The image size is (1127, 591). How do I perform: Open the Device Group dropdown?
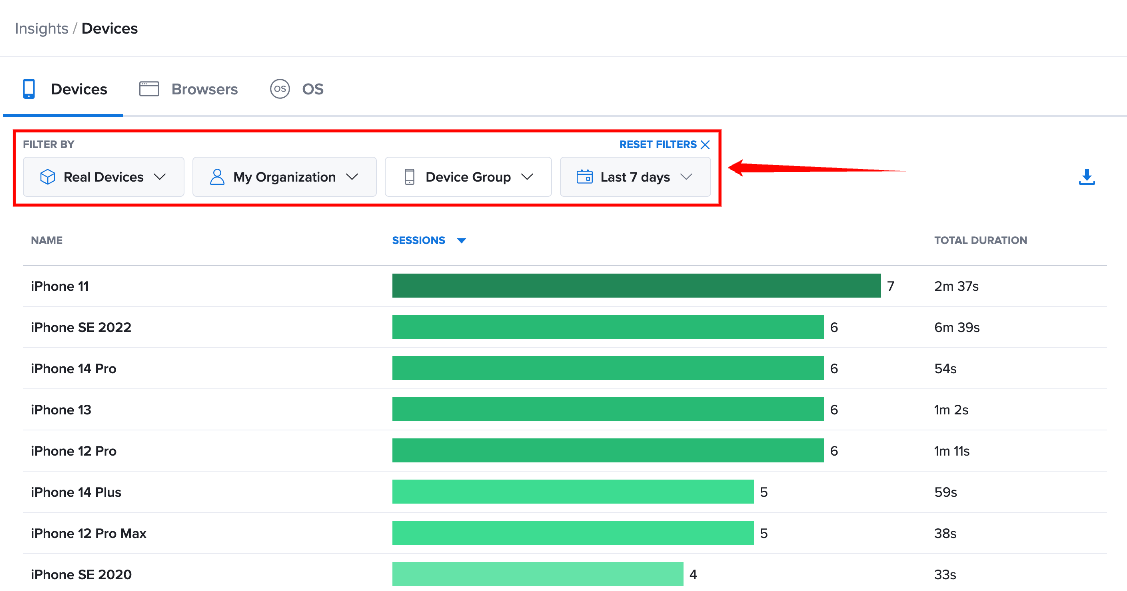point(468,177)
